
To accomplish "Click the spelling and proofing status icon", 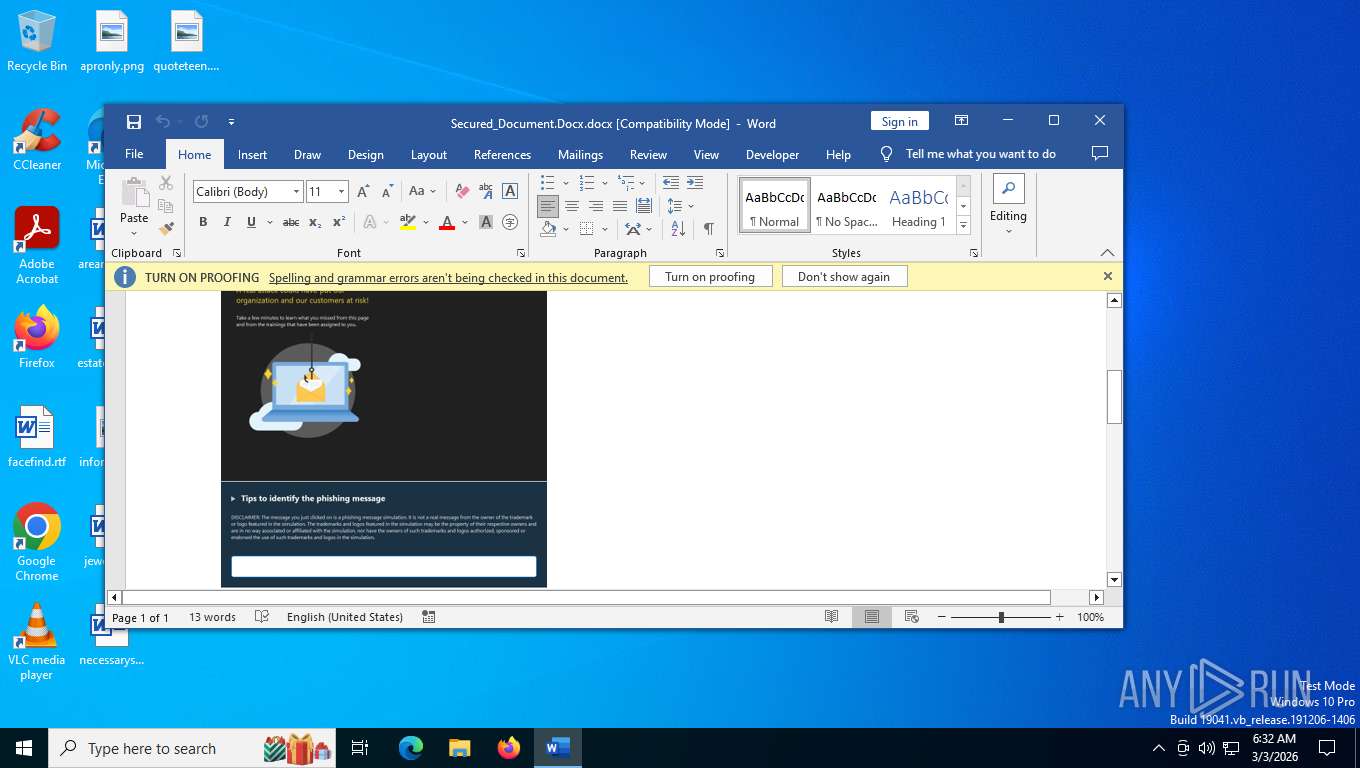I will (x=262, y=617).
